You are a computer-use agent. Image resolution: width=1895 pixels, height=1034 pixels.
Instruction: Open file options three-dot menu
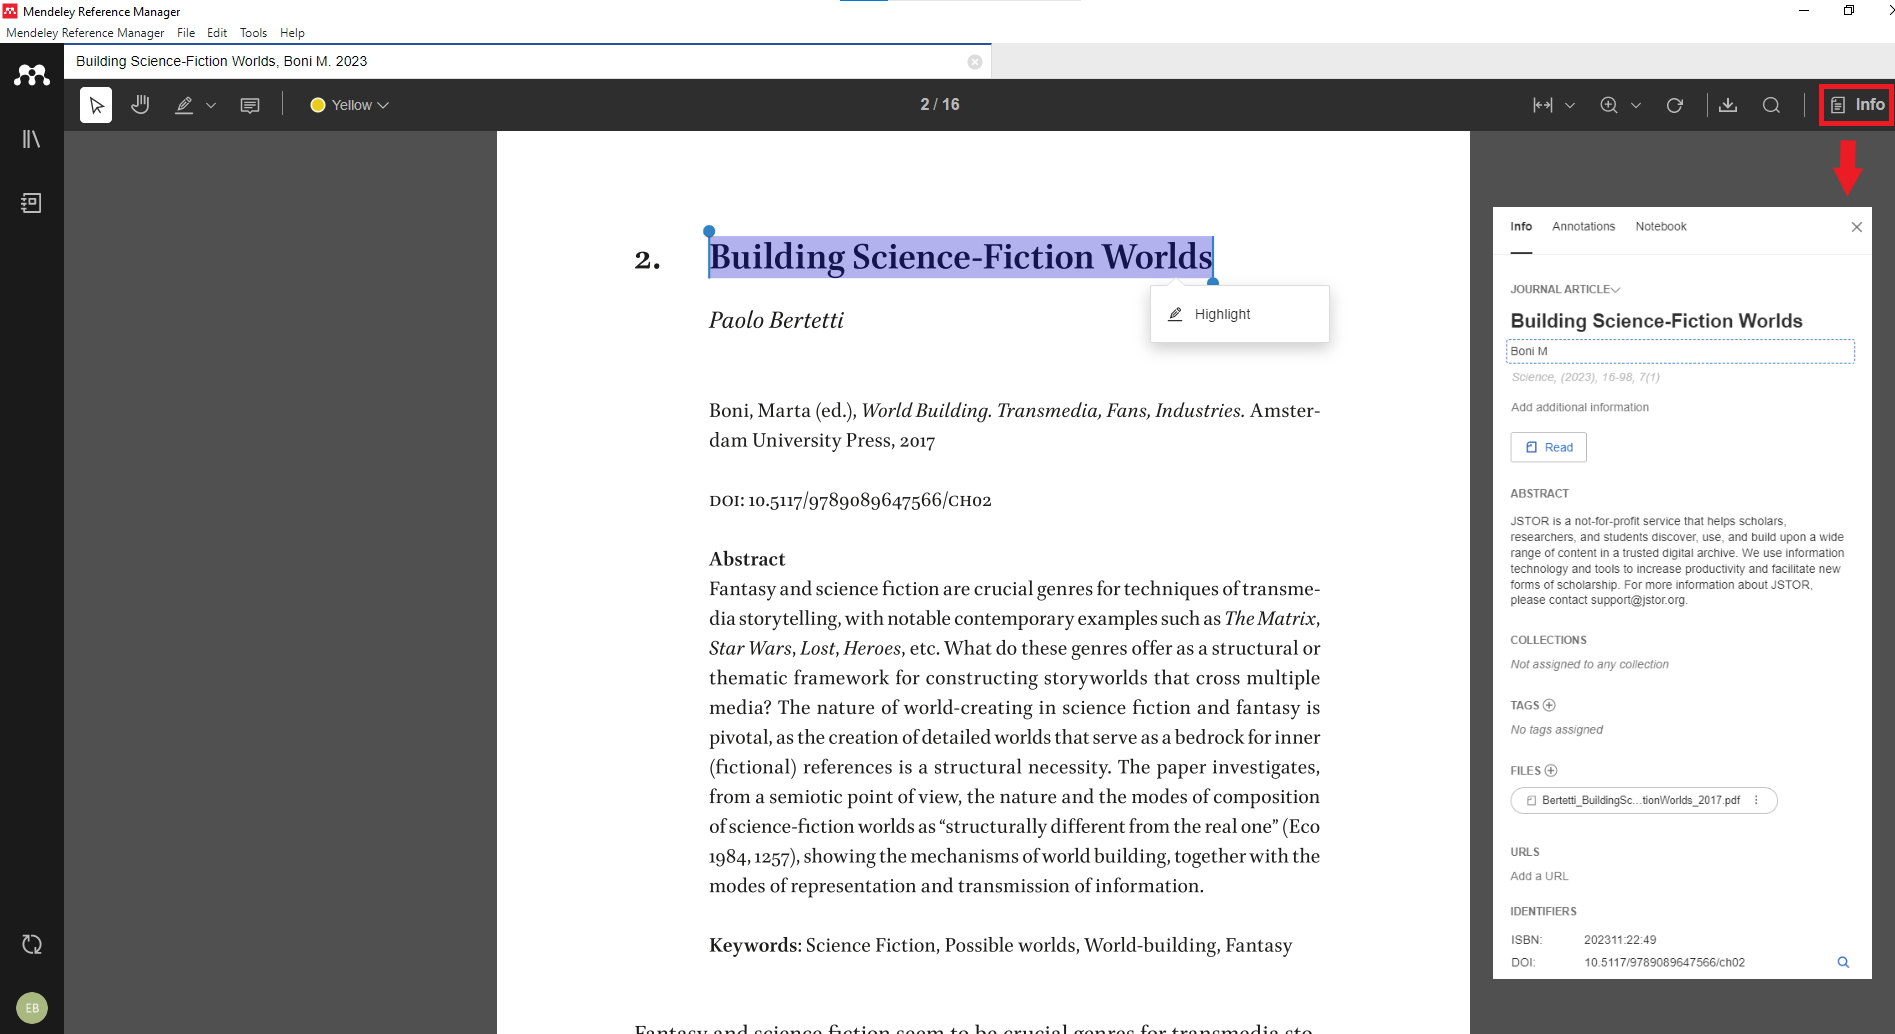pos(1756,800)
